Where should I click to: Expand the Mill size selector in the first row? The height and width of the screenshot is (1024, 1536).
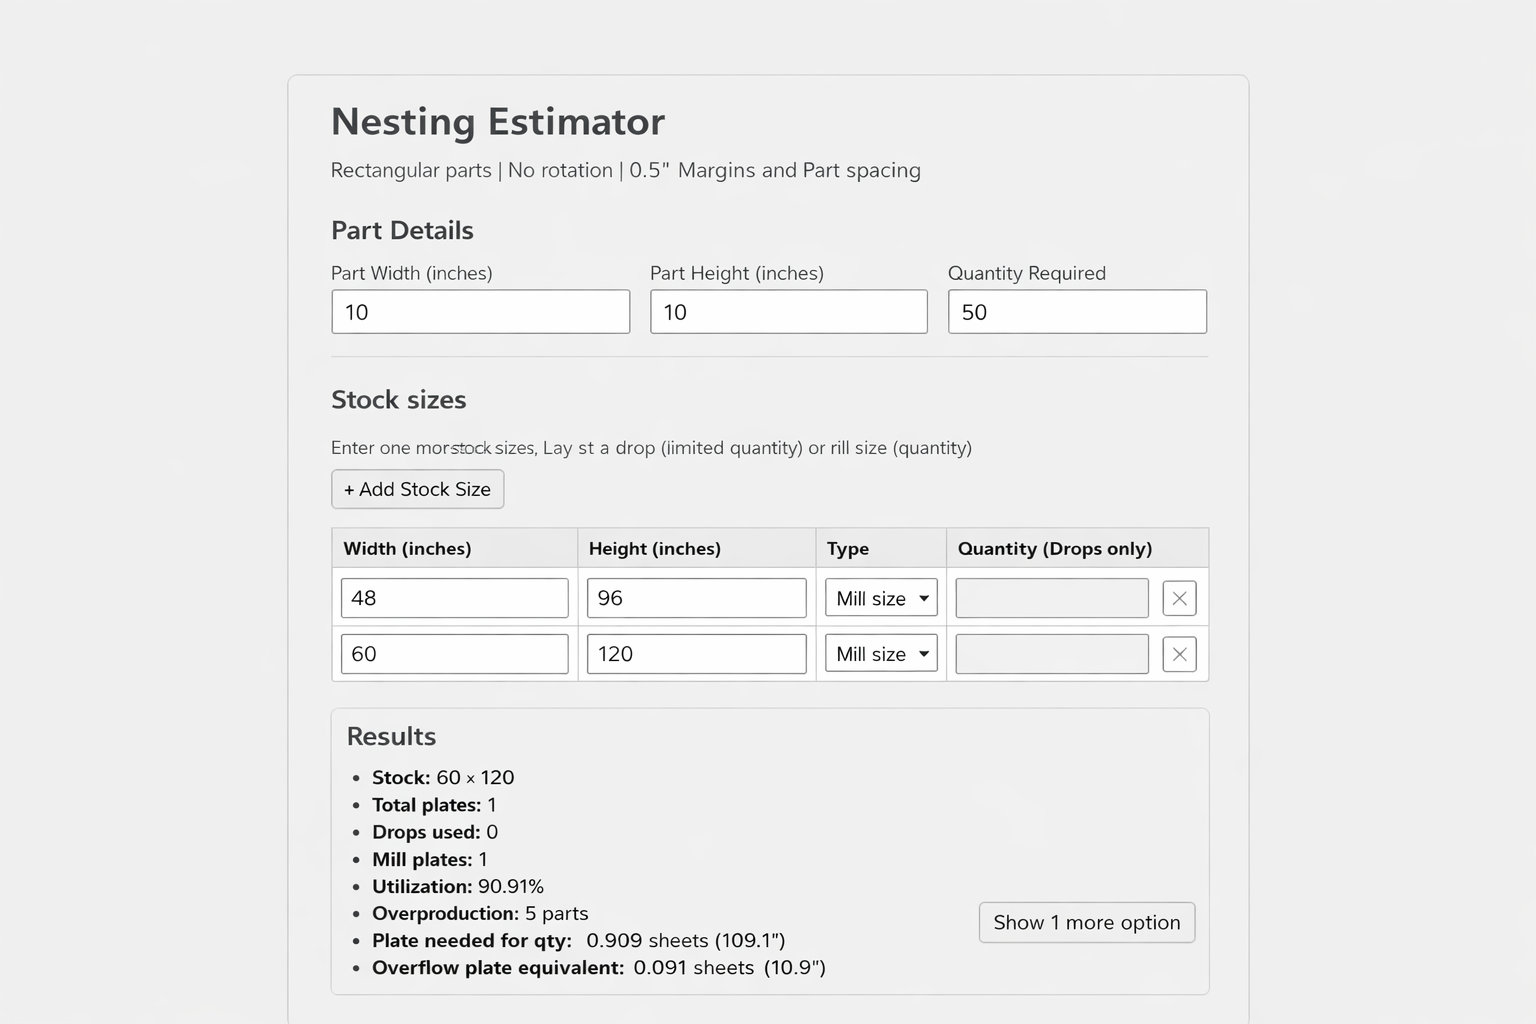[x=880, y=597]
